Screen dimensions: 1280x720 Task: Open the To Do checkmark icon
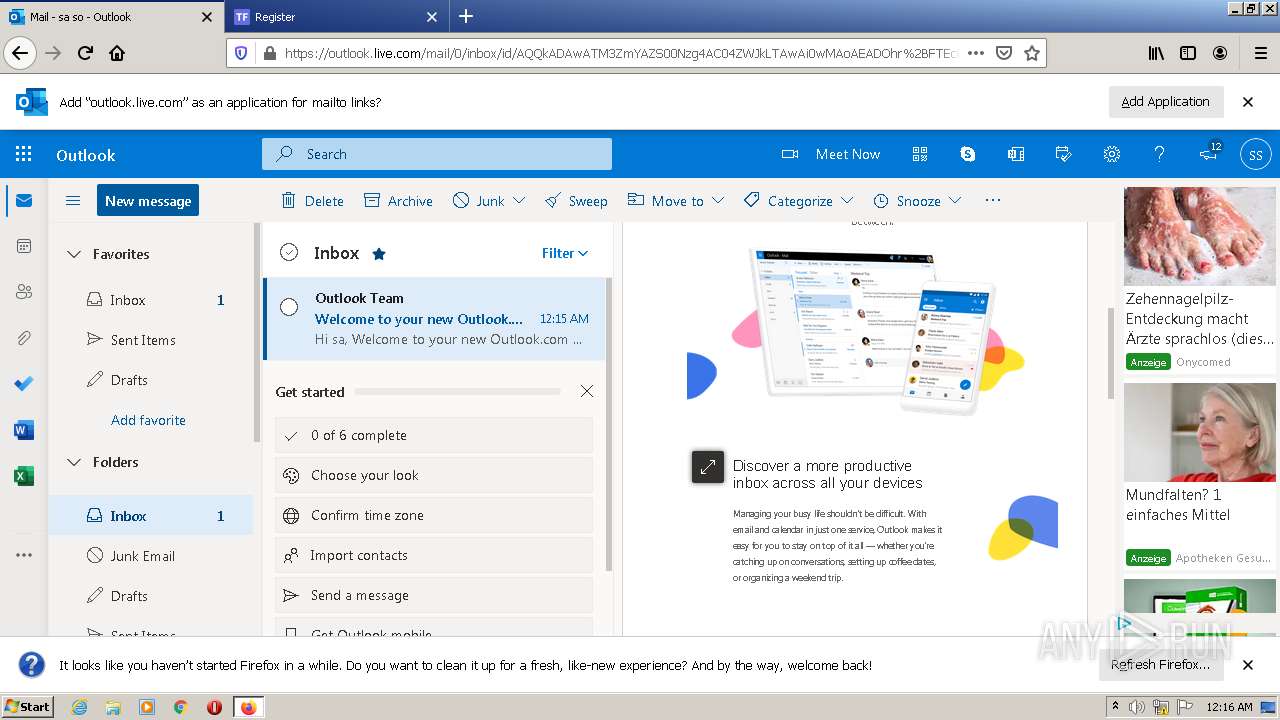coord(24,384)
